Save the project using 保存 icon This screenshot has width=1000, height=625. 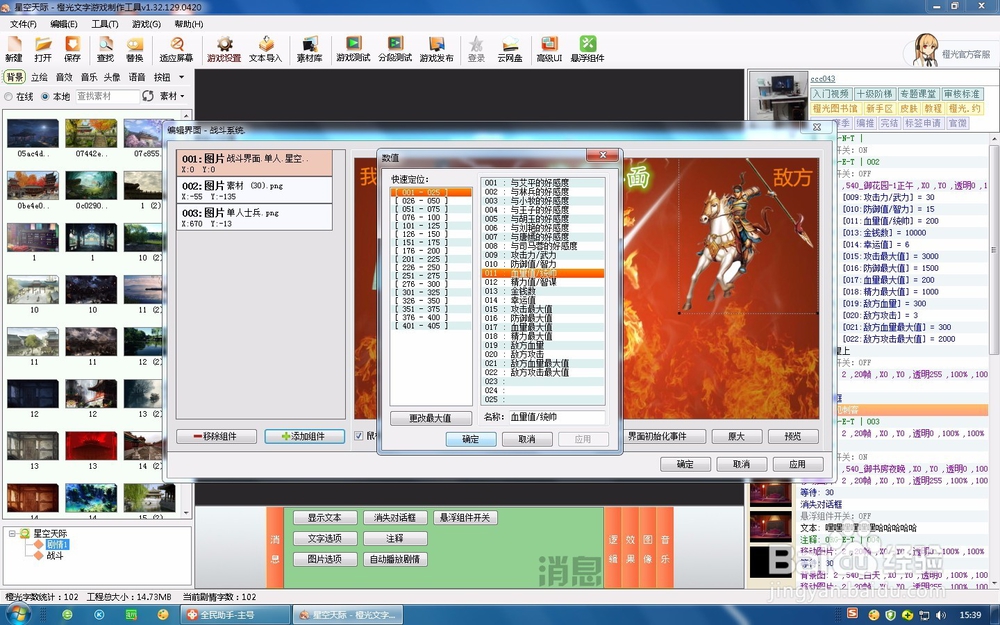click(72, 49)
